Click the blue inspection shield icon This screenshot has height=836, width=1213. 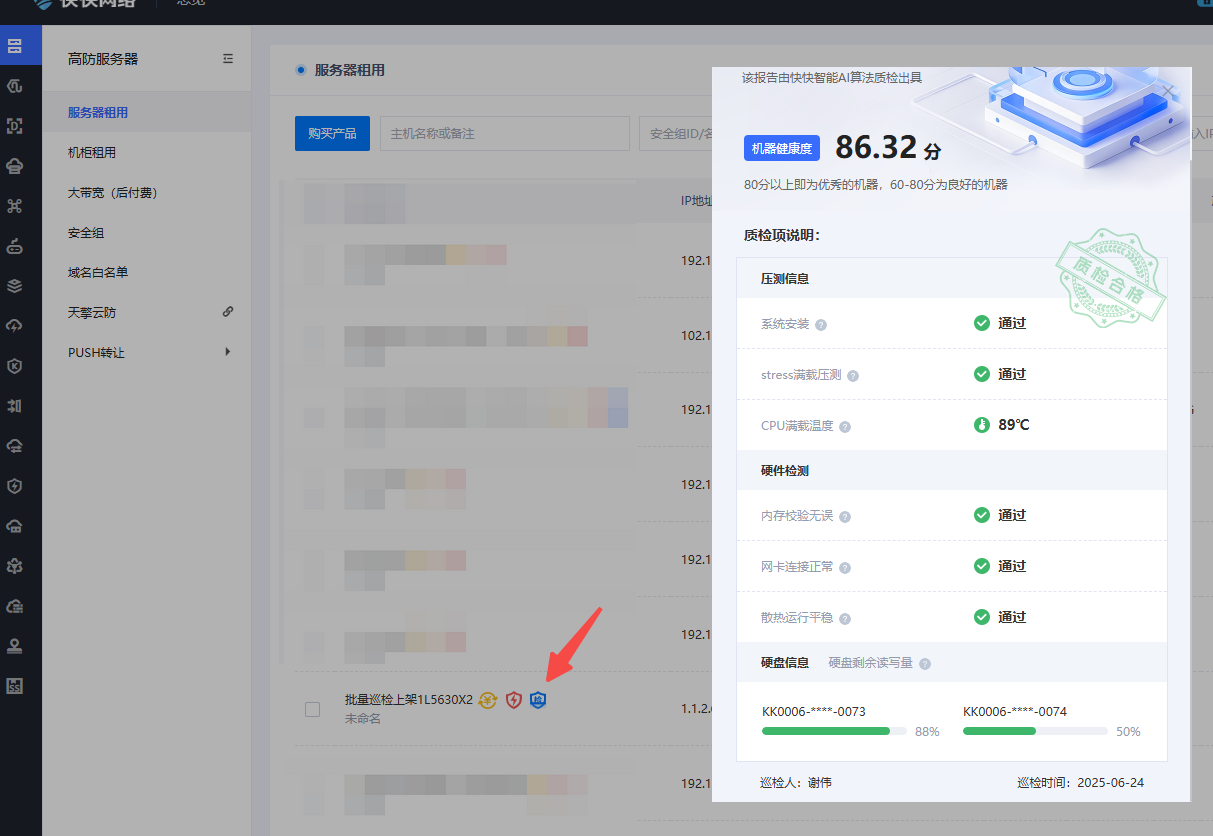click(538, 700)
